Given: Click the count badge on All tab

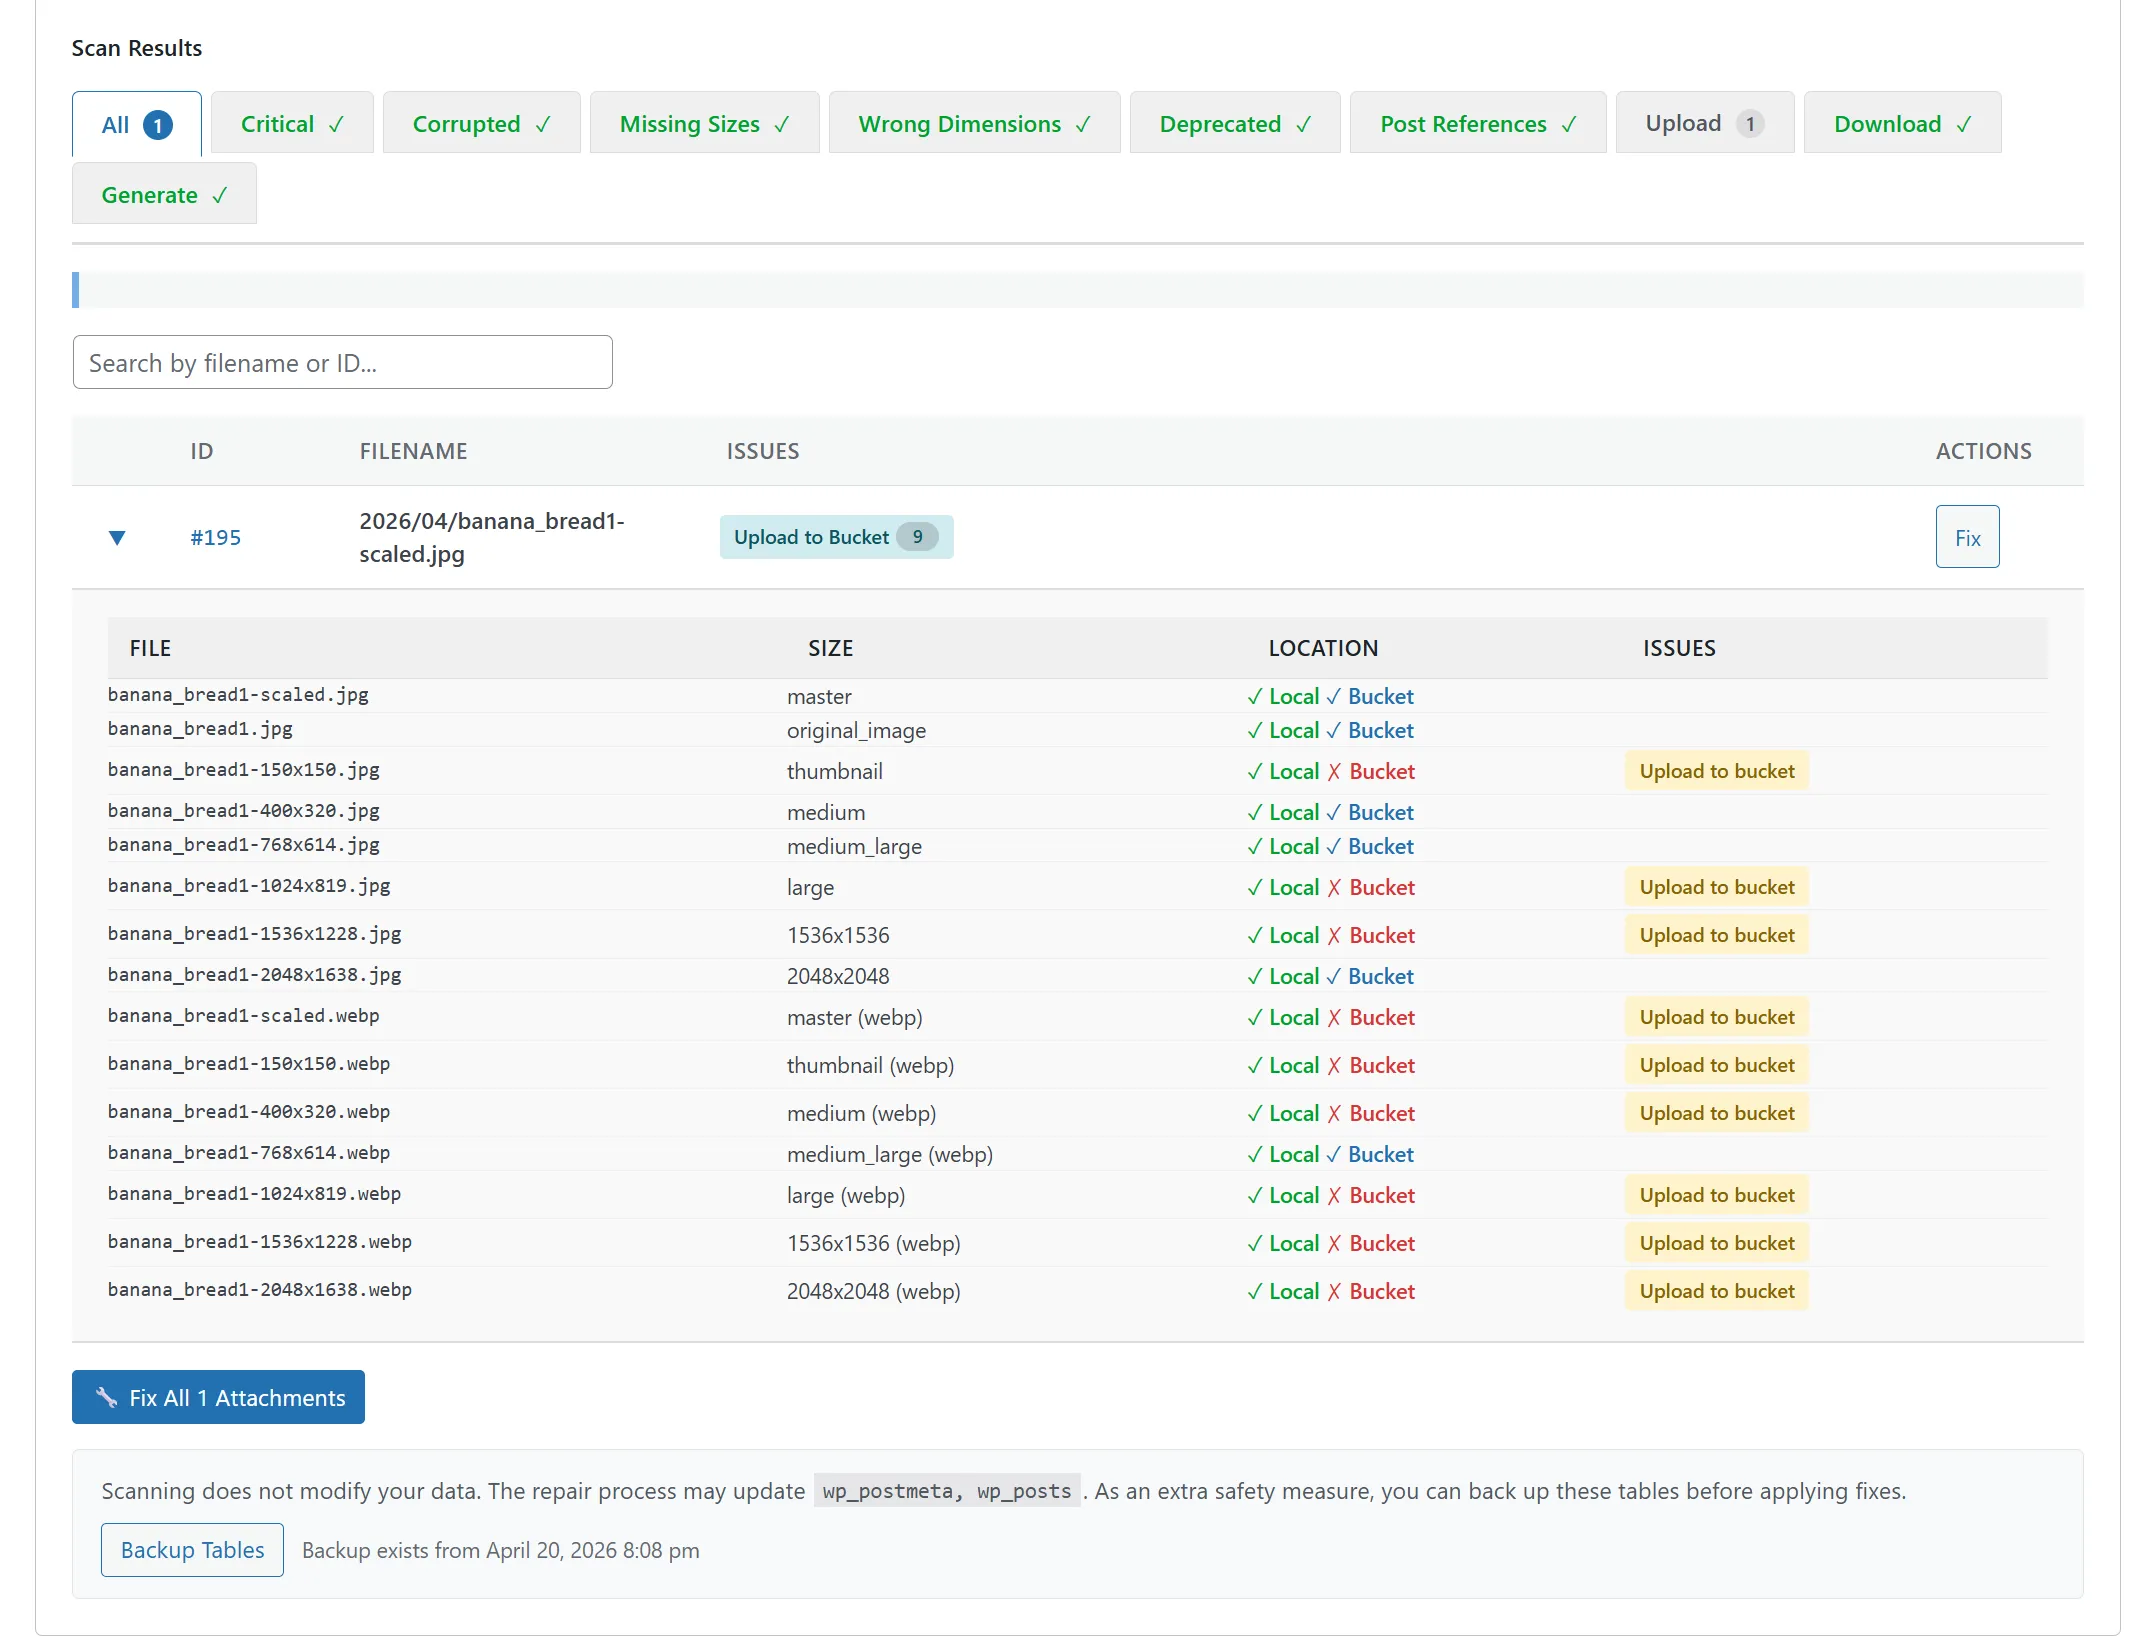Looking at the screenshot, I should pos(158,125).
